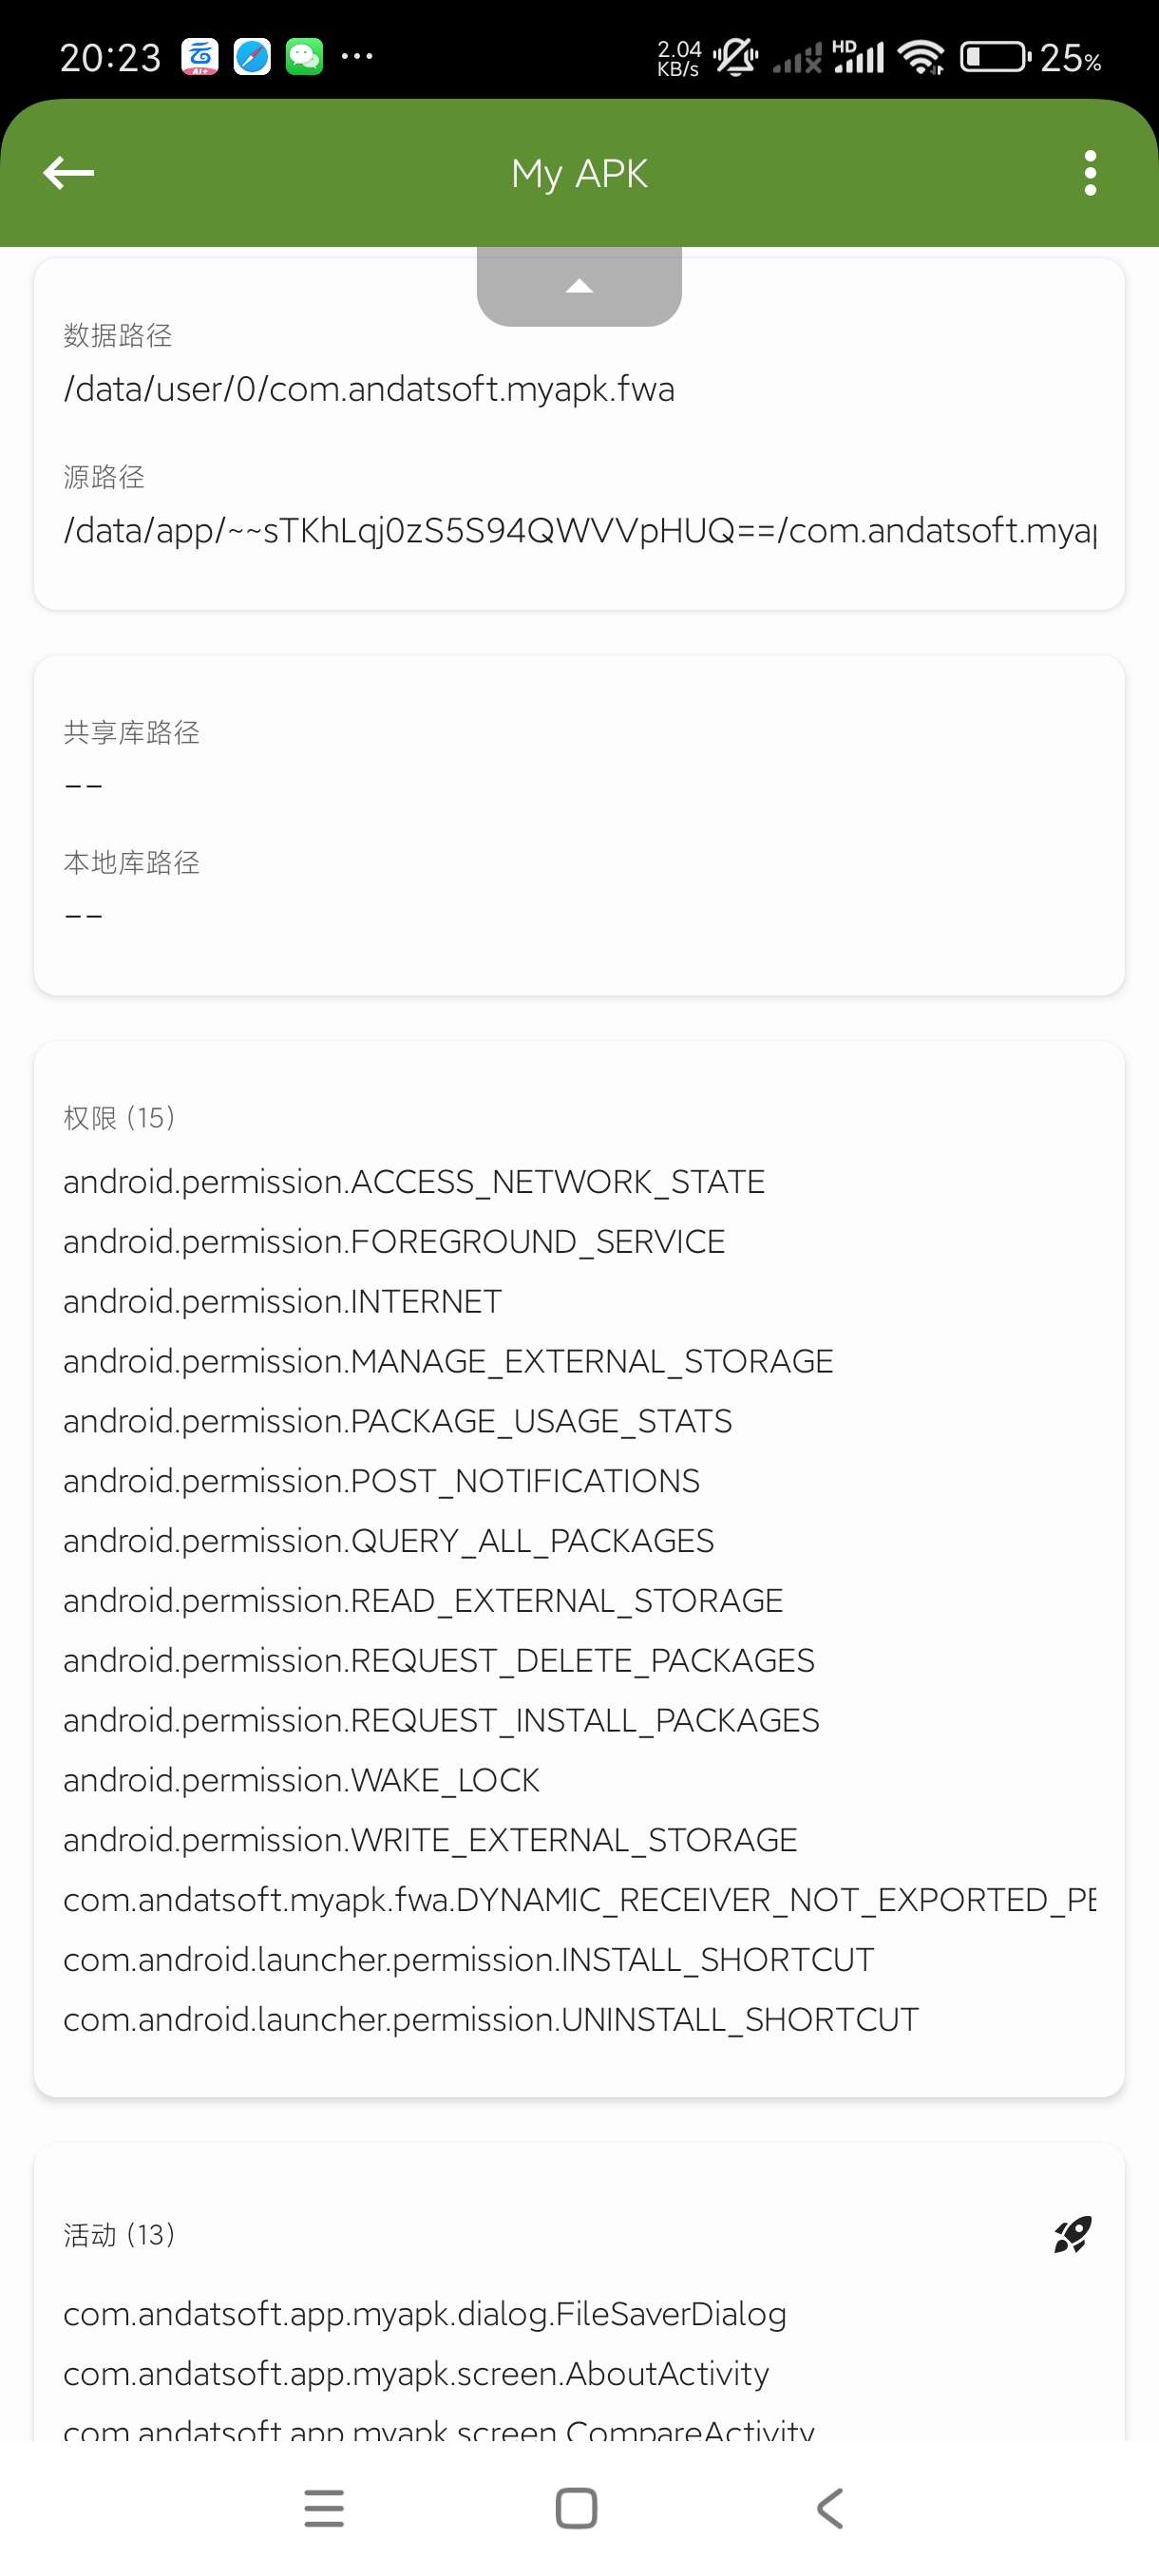Collapse the panel with the up arrow handle
The height and width of the screenshot is (2576, 1159).
click(x=579, y=287)
